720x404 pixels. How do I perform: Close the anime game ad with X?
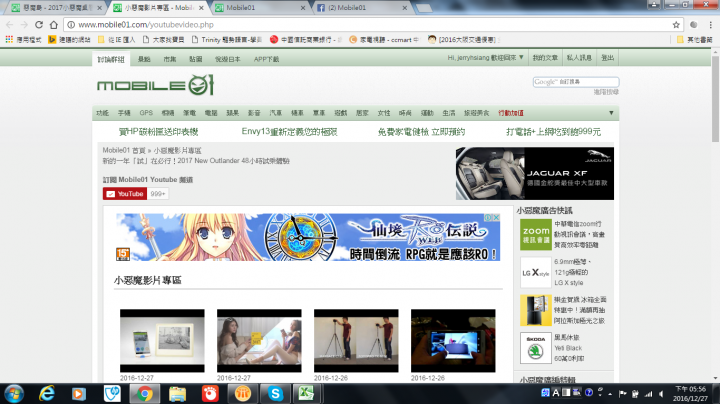point(496,218)
